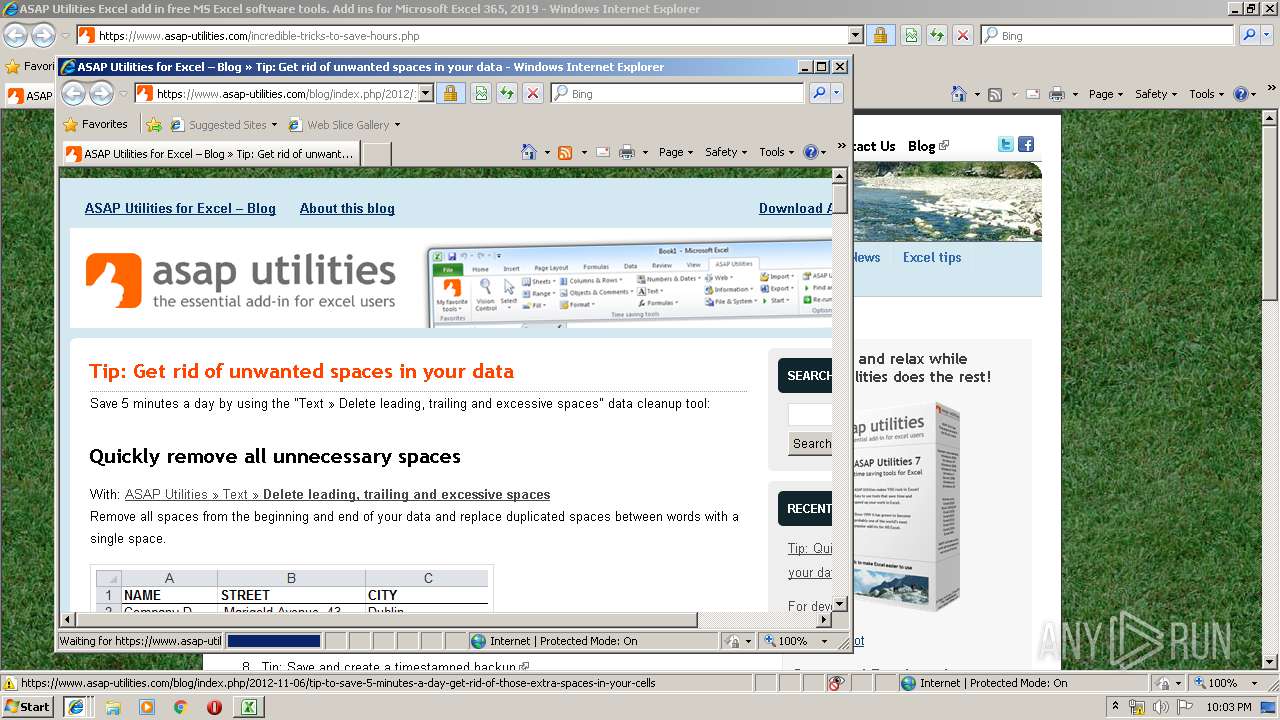Viewport: 1280px width, 720px height.
Task: Open Favorites in the front blog window
Action: coord(95,124)
